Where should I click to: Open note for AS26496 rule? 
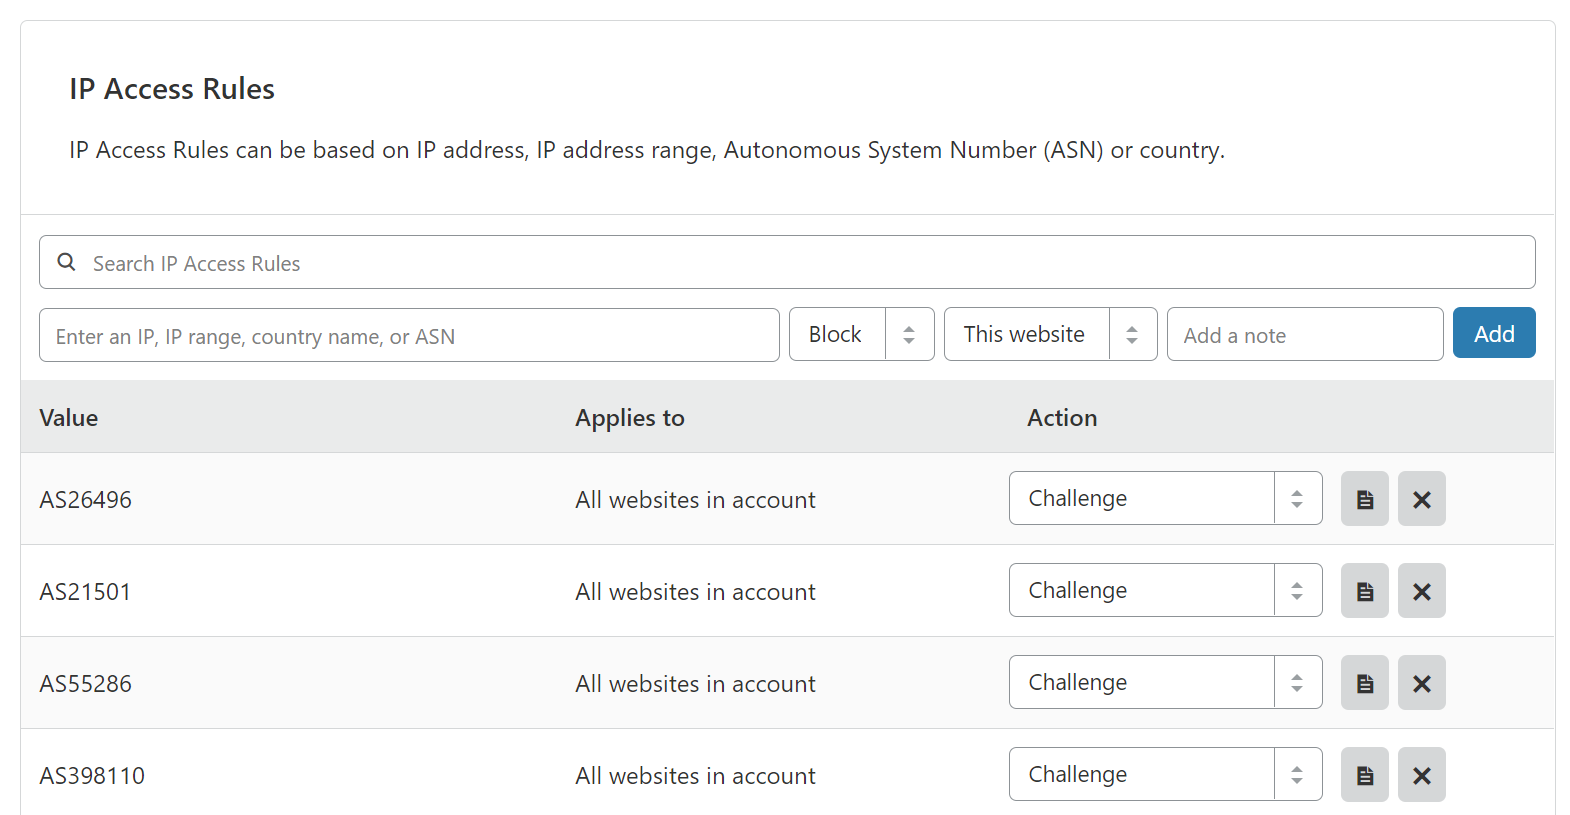coord(1365,498)
